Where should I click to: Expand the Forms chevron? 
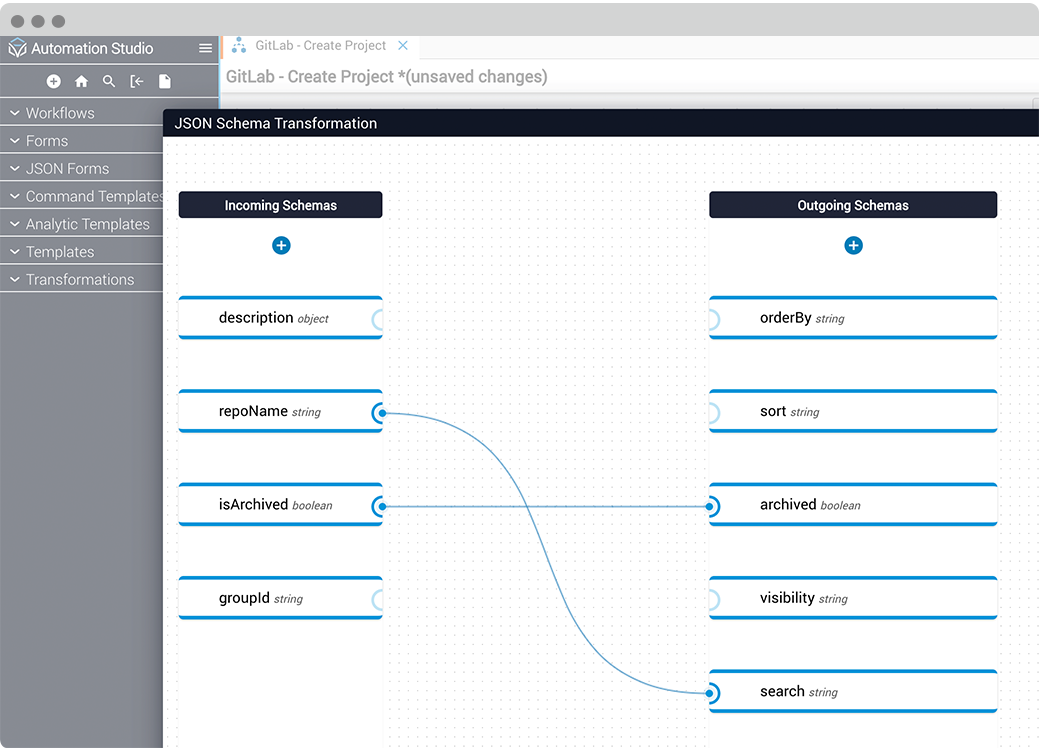(x=14, y=141)
